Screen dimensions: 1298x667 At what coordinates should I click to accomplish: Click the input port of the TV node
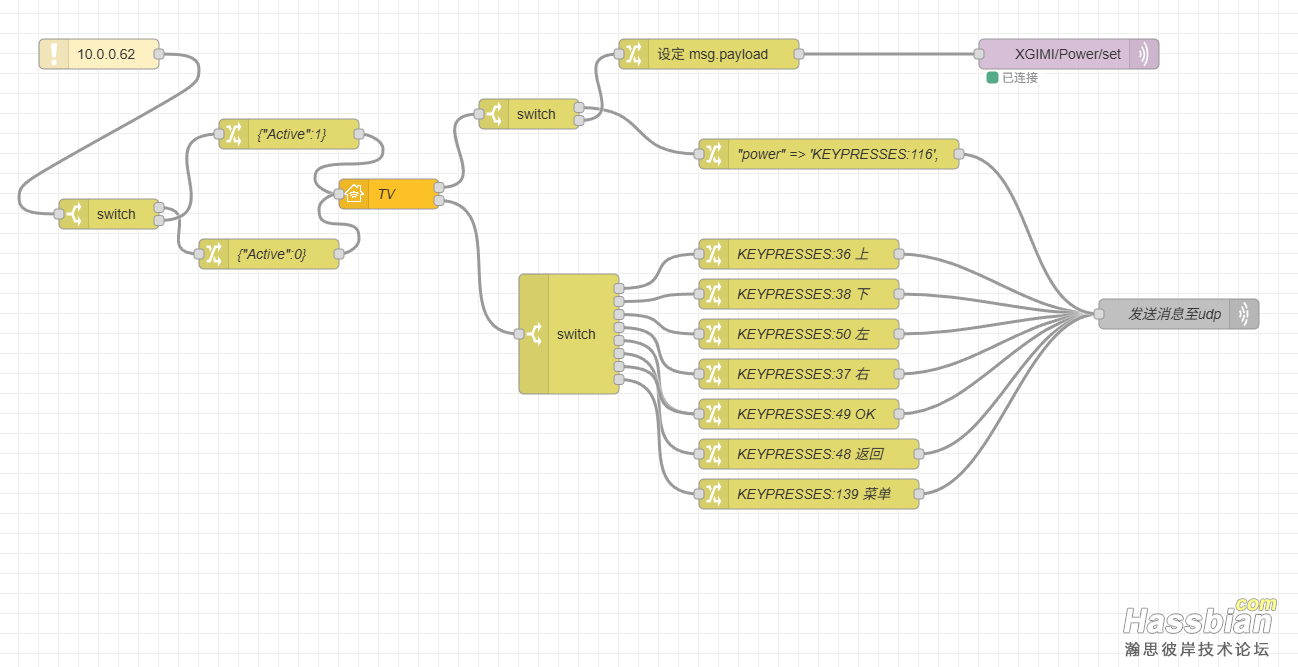click(x=339, y=194)
